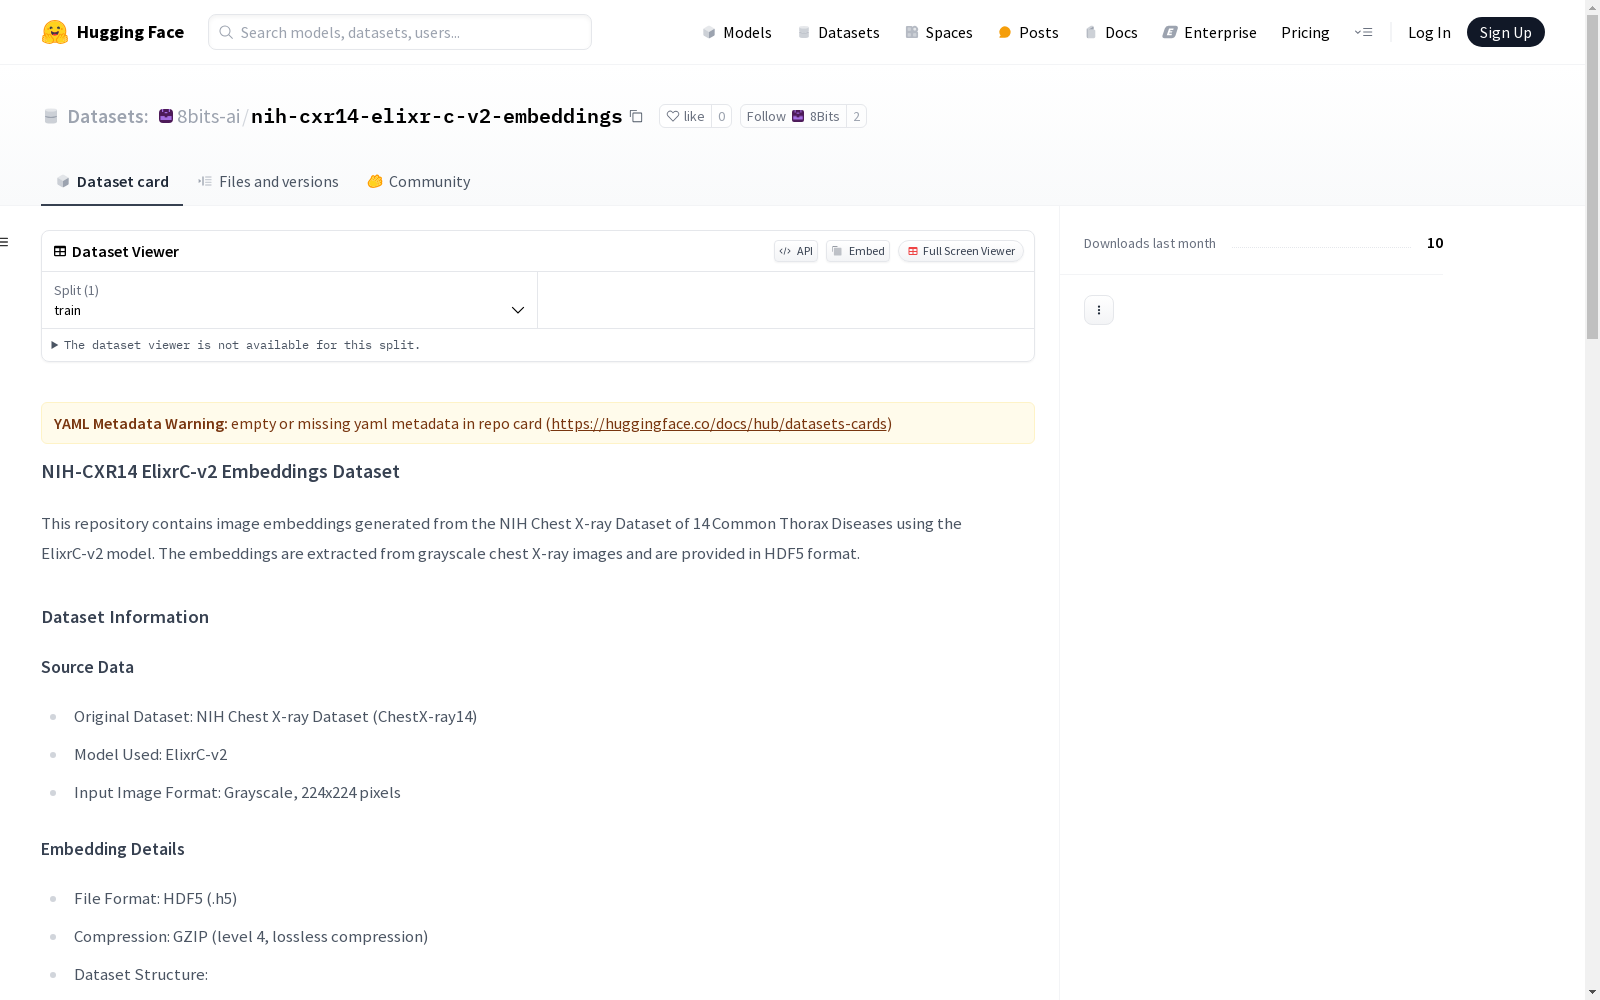The height and width of the screenshot is (1000, 1600).
Task: Click the like count number
Action: pos(722,116)
